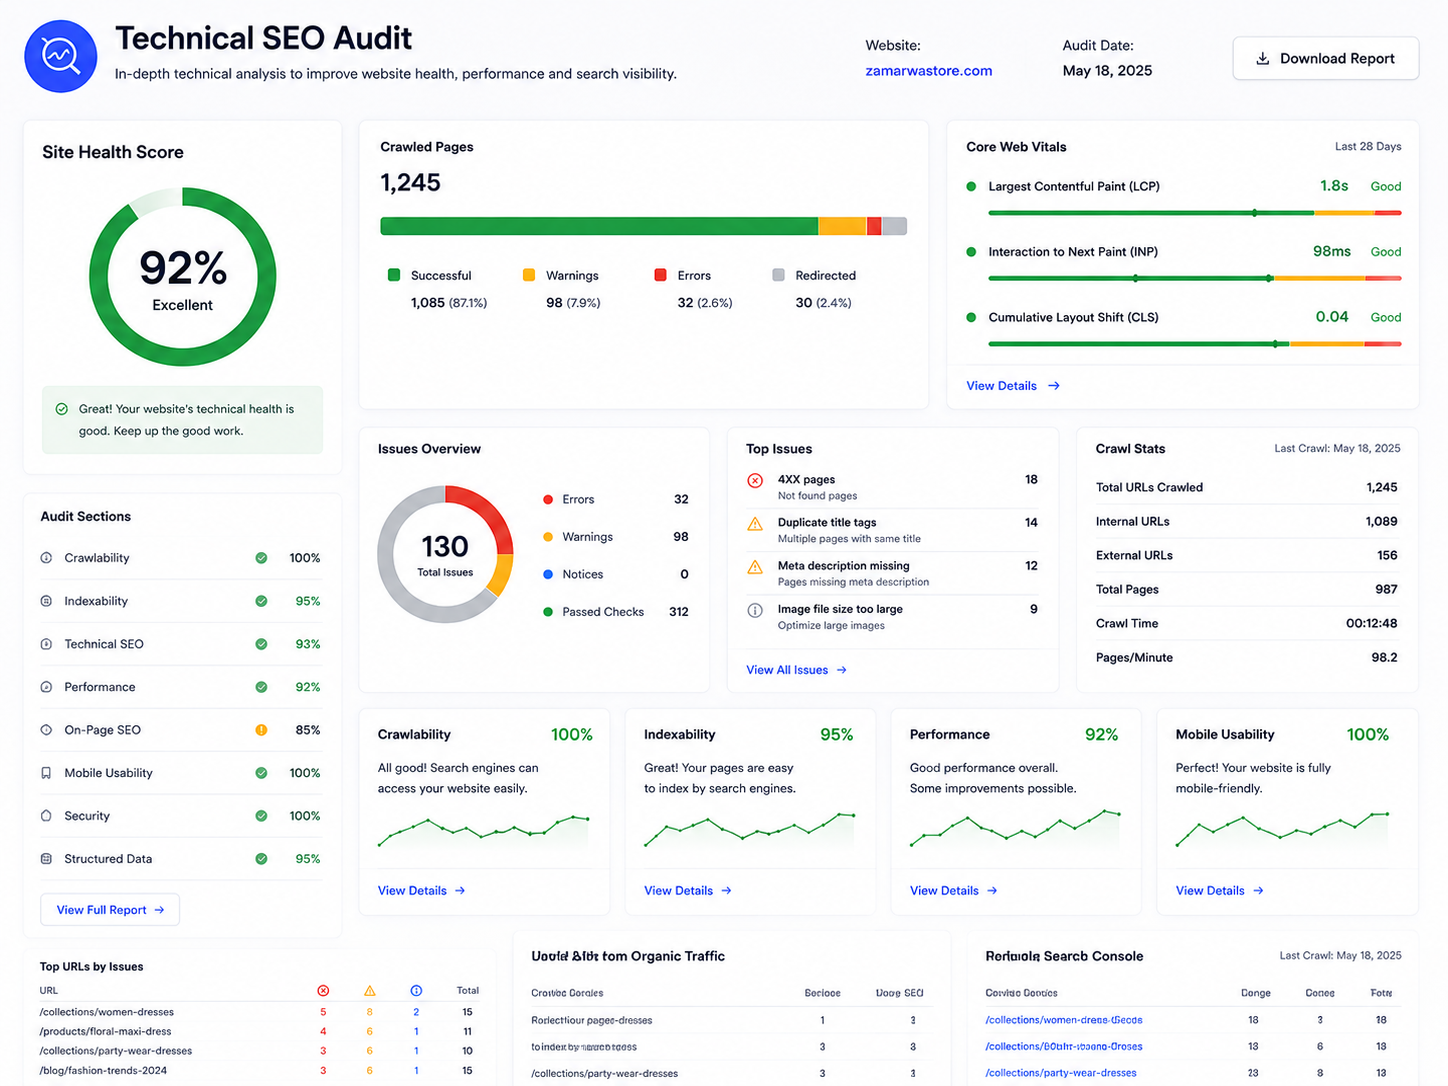Click the Performance gauge icon in Audit Sections

tap(46, 687)
